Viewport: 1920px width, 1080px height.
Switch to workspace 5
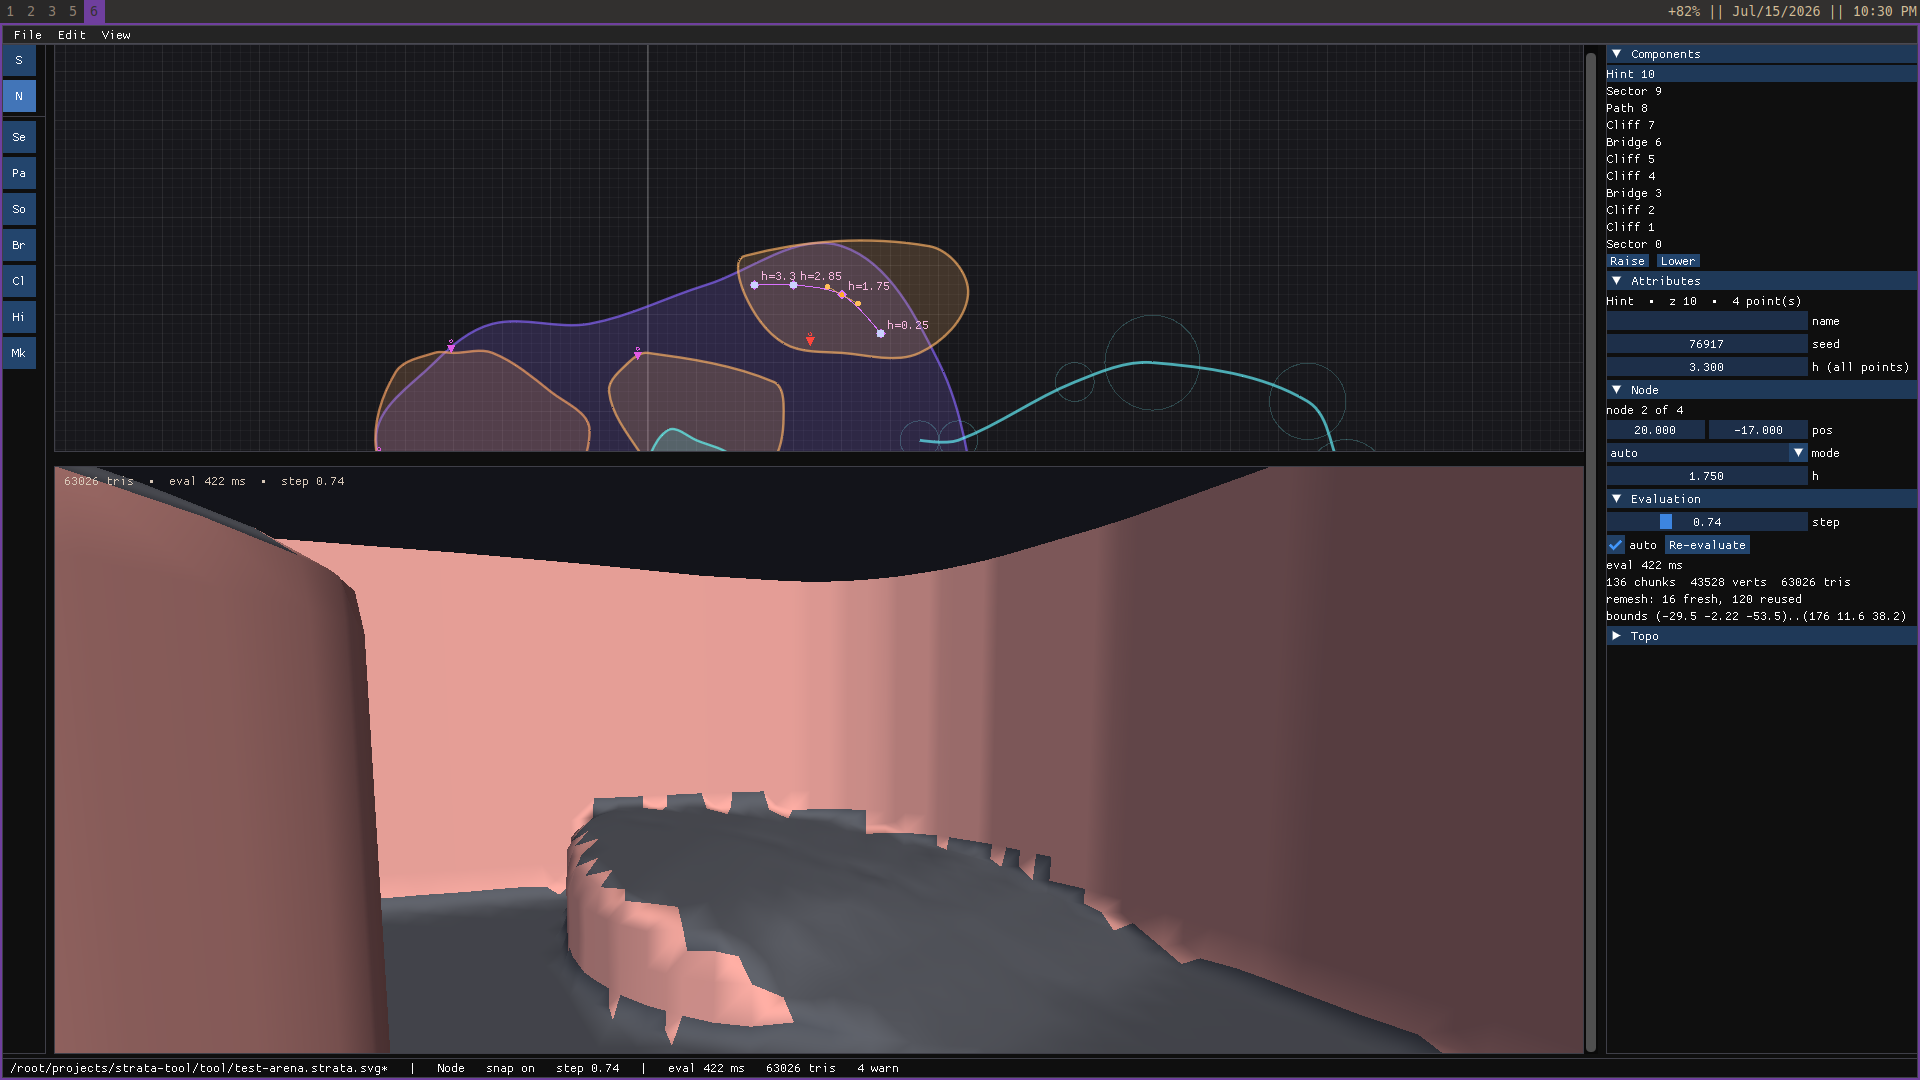[x=73, y=11]
